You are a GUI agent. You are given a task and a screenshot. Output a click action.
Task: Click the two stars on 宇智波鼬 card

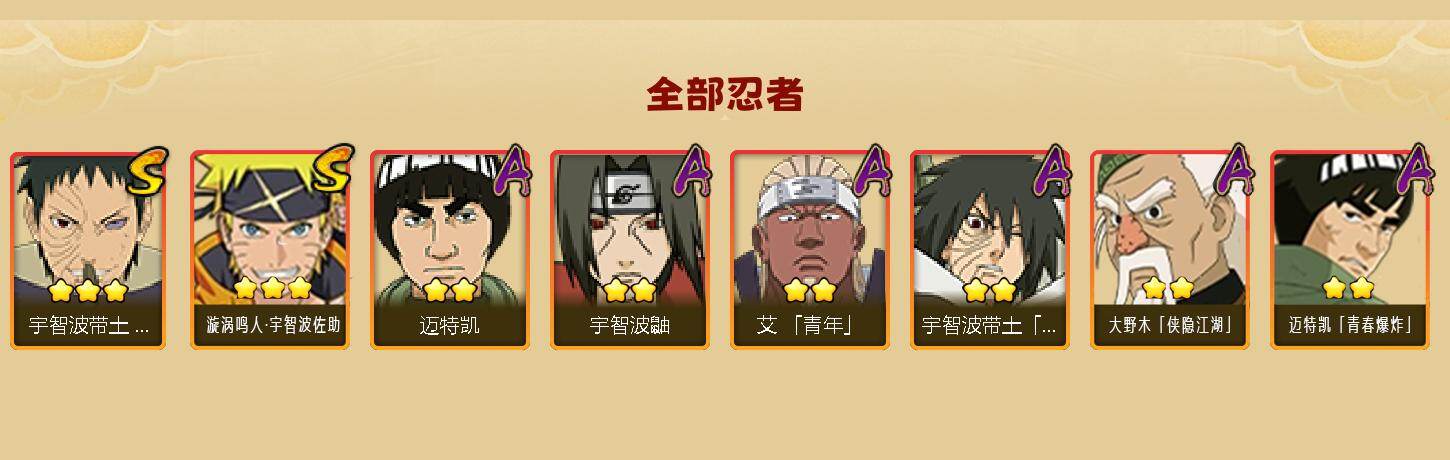click(x=630, y=290)
